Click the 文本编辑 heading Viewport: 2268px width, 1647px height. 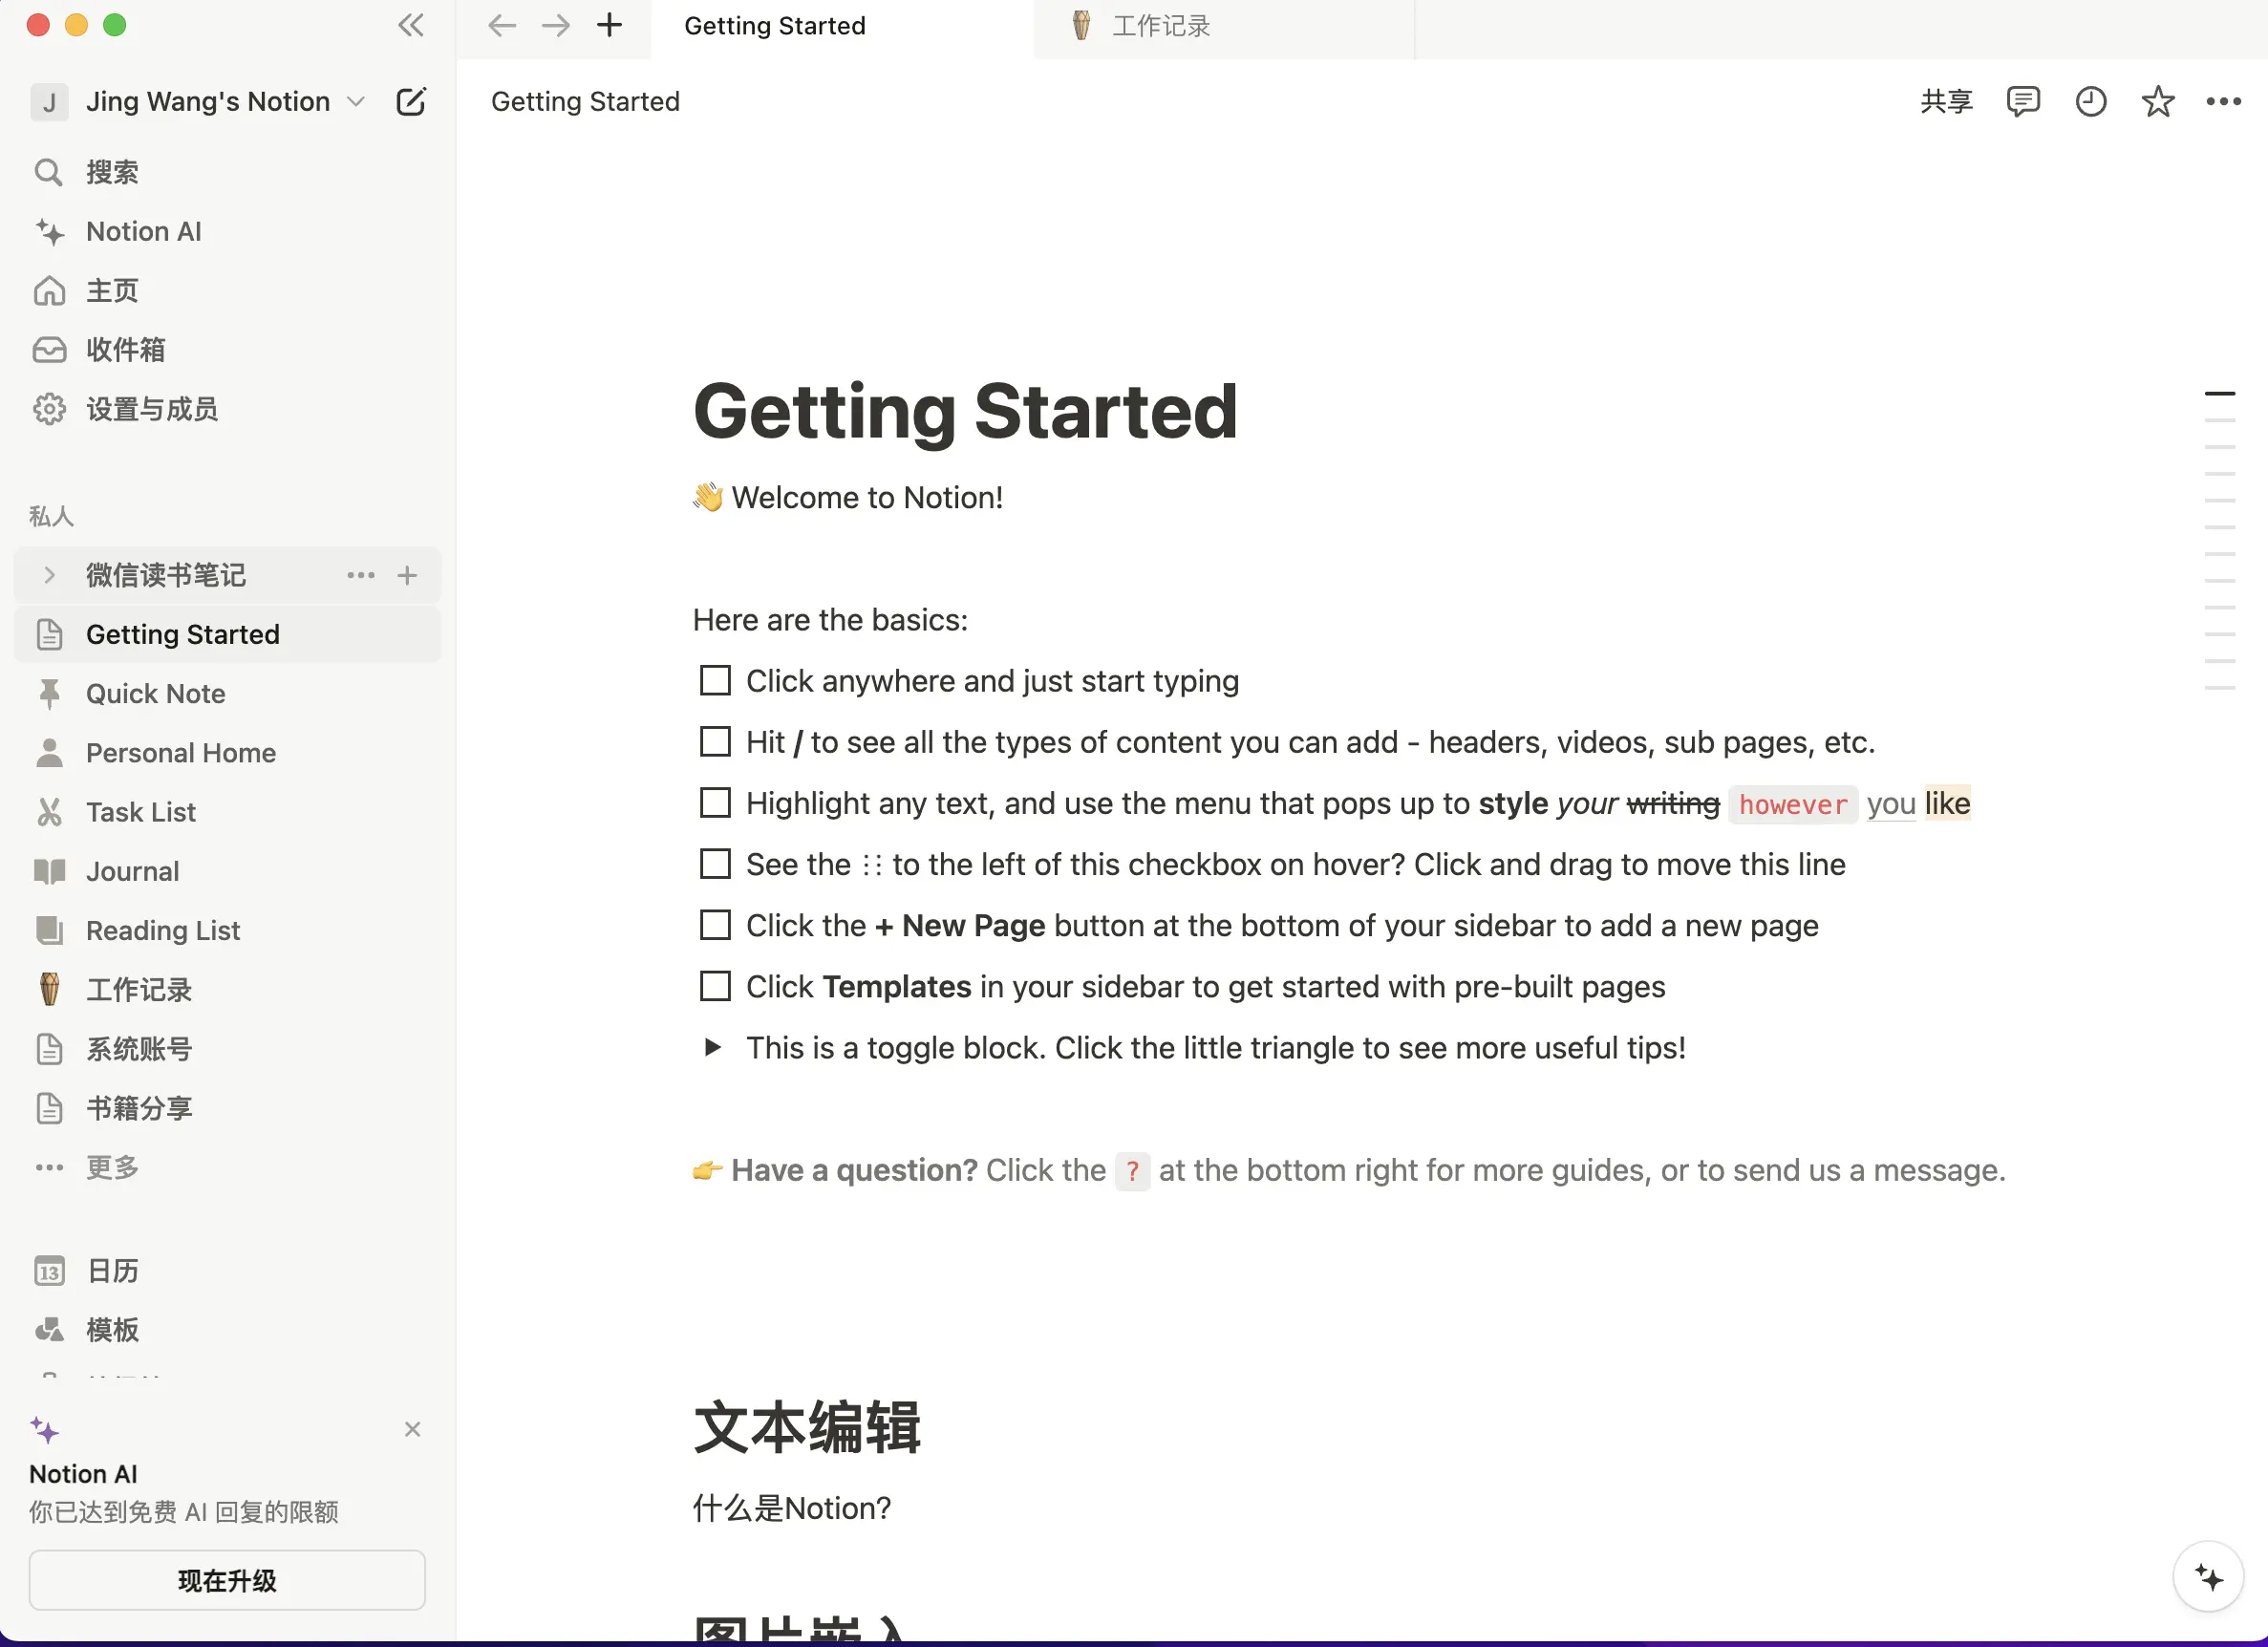[x=806, y=1428]
